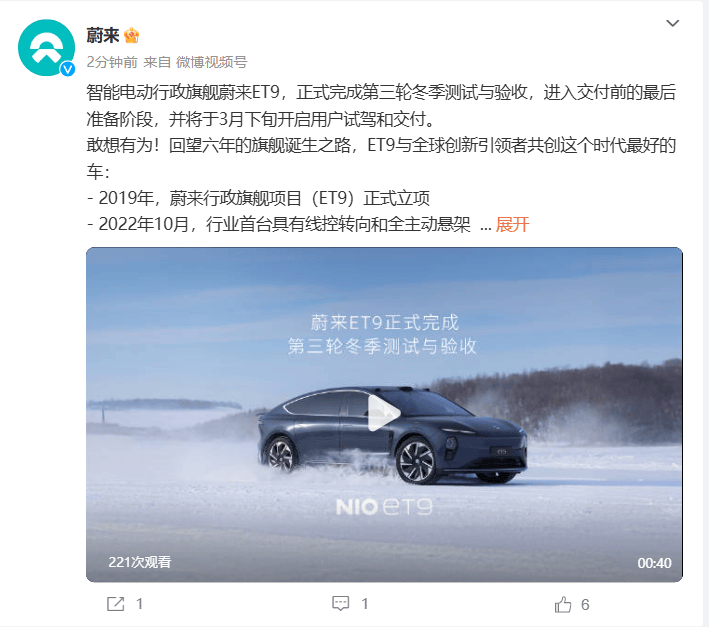Expand full post text via 展开
This screenshot has height=627, width=709.
(x=512, y=224)
